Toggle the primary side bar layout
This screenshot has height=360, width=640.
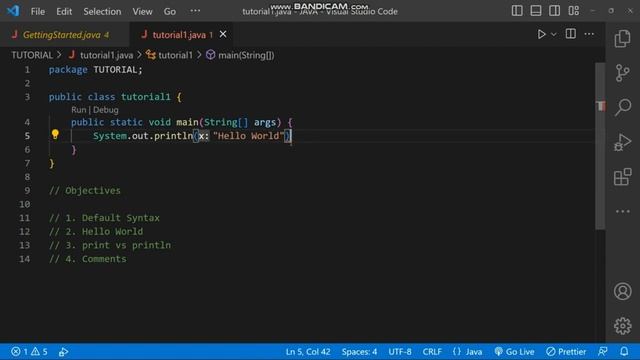[x=517, y=11]
